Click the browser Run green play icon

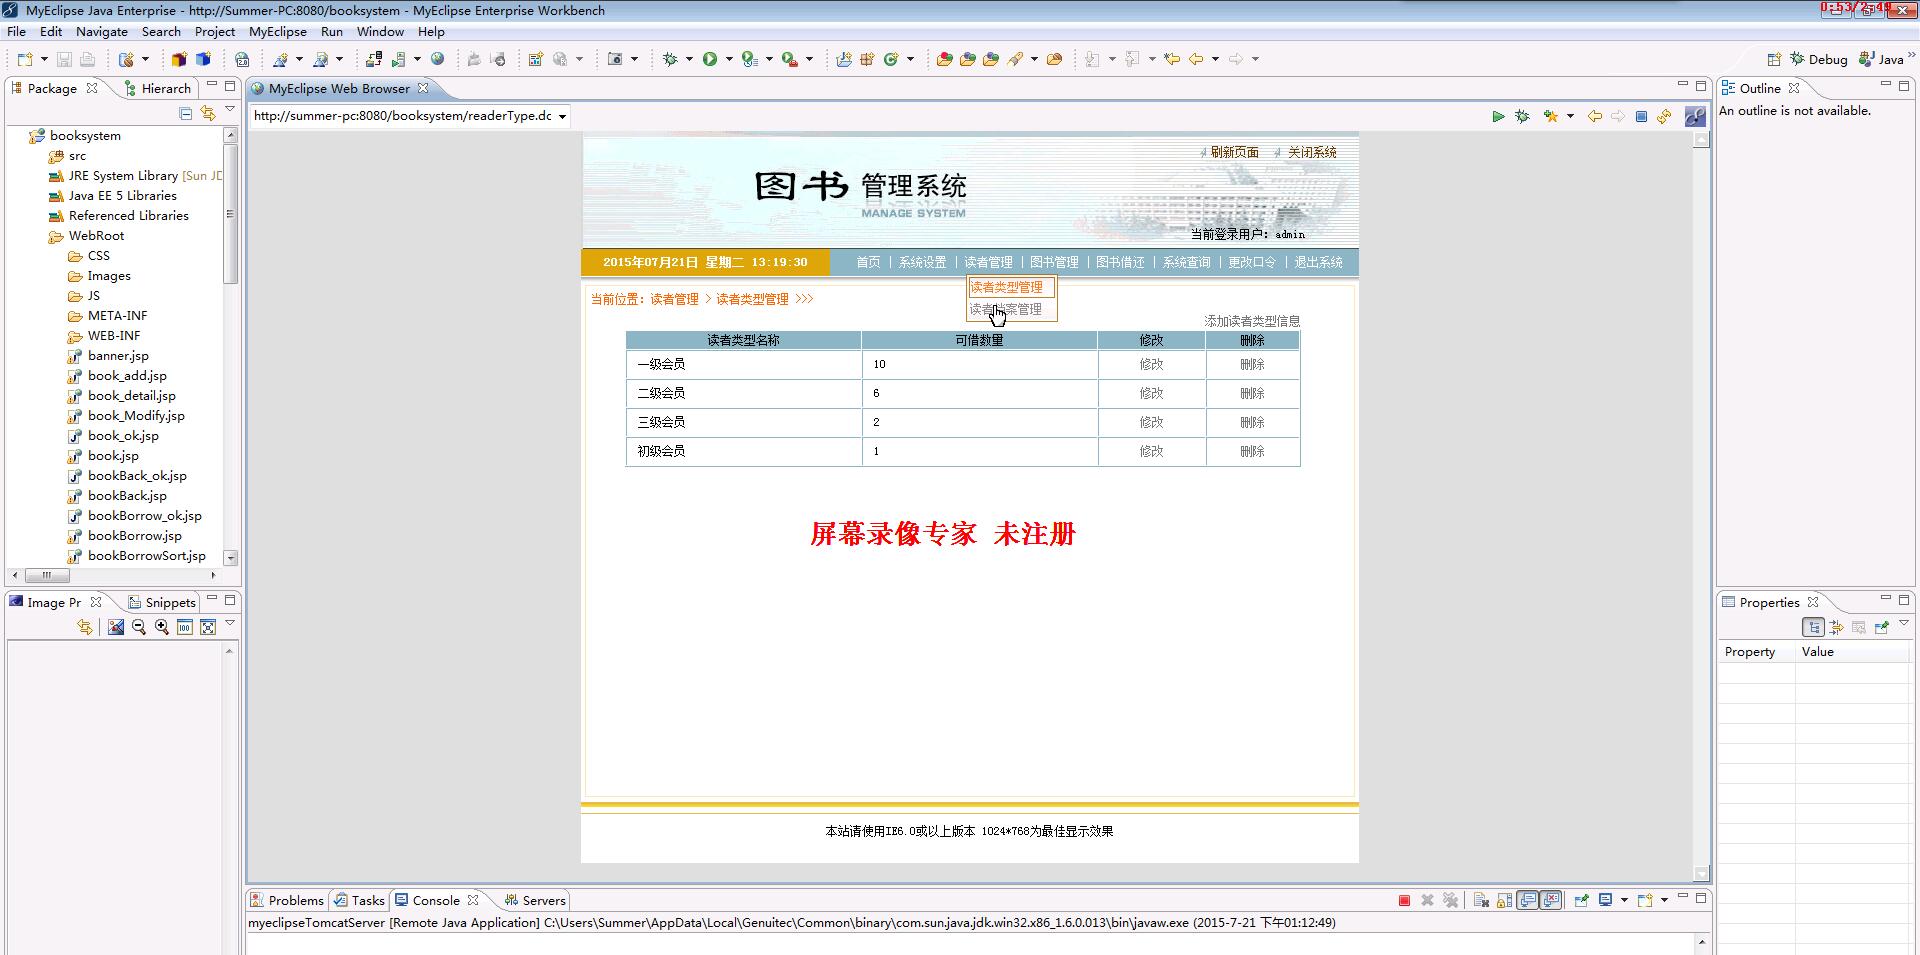point(1498,116)
